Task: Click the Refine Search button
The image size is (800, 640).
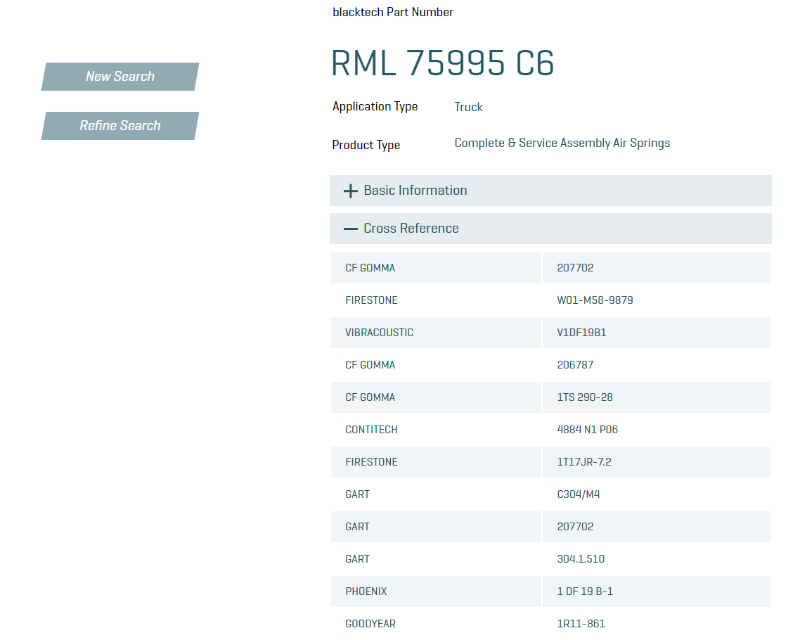Action: [x=120, y=126]
